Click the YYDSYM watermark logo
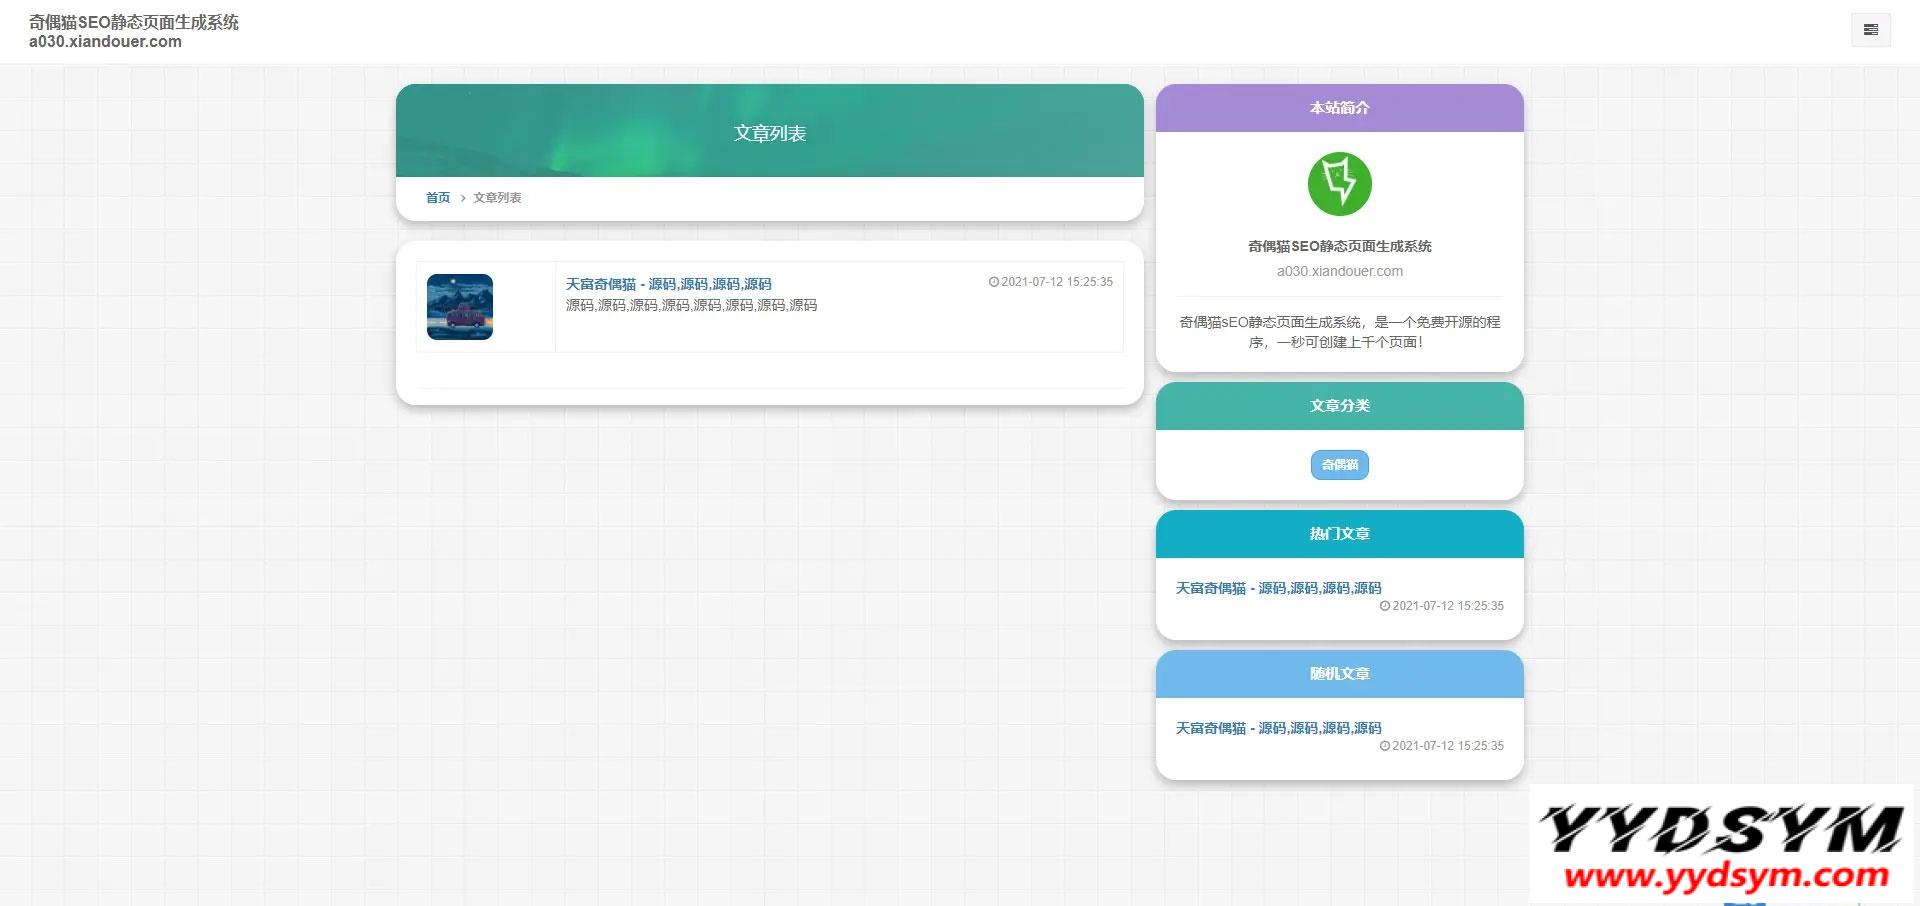Image resolution: width=1920 pixels, height=906 pixels. (1720, 829)
